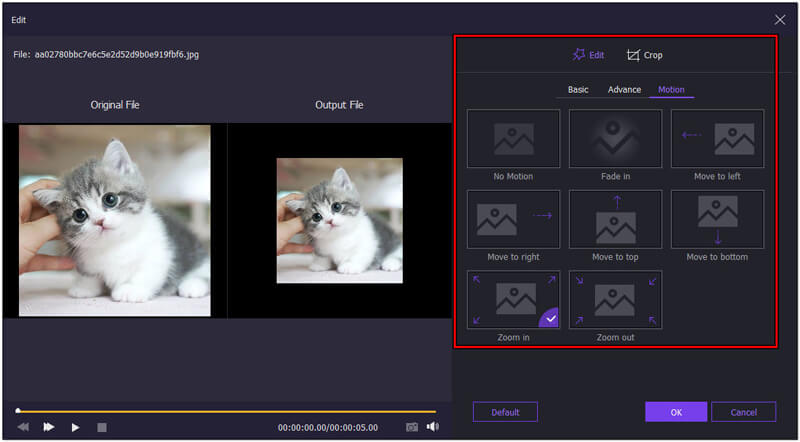Click the fast forward button

click(x=48, y=427)
